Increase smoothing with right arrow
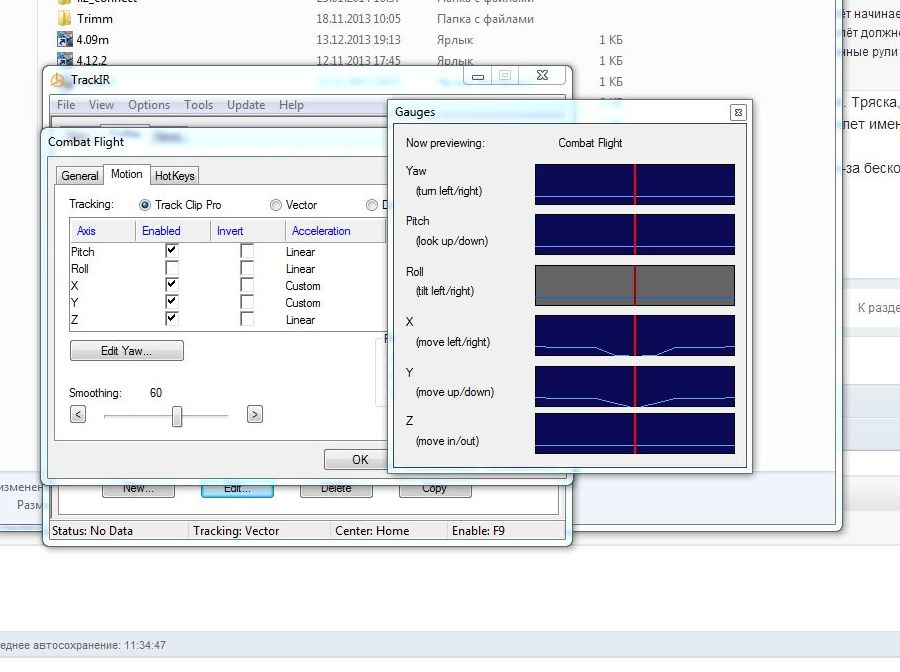900x672 pixels. [x=255, y=414]
